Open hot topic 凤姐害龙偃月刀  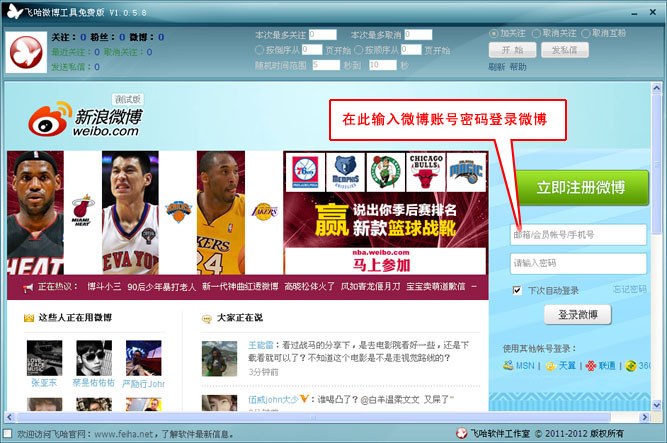point(371,286)
